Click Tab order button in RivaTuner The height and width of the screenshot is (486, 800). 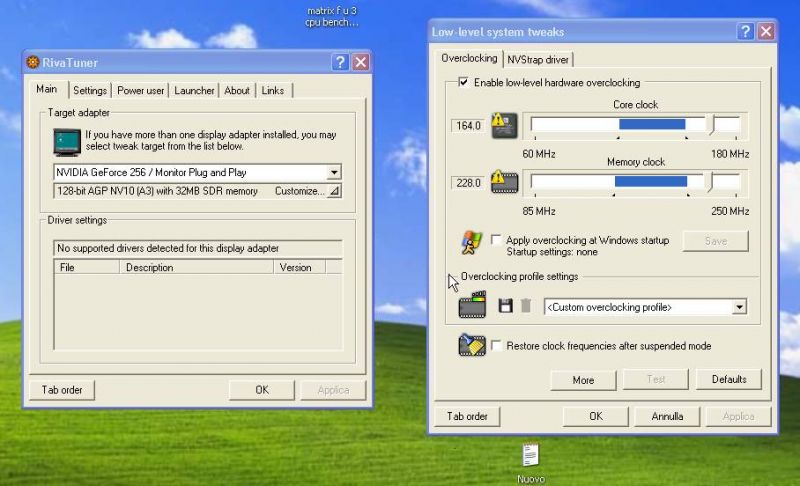tap(62, 390)
